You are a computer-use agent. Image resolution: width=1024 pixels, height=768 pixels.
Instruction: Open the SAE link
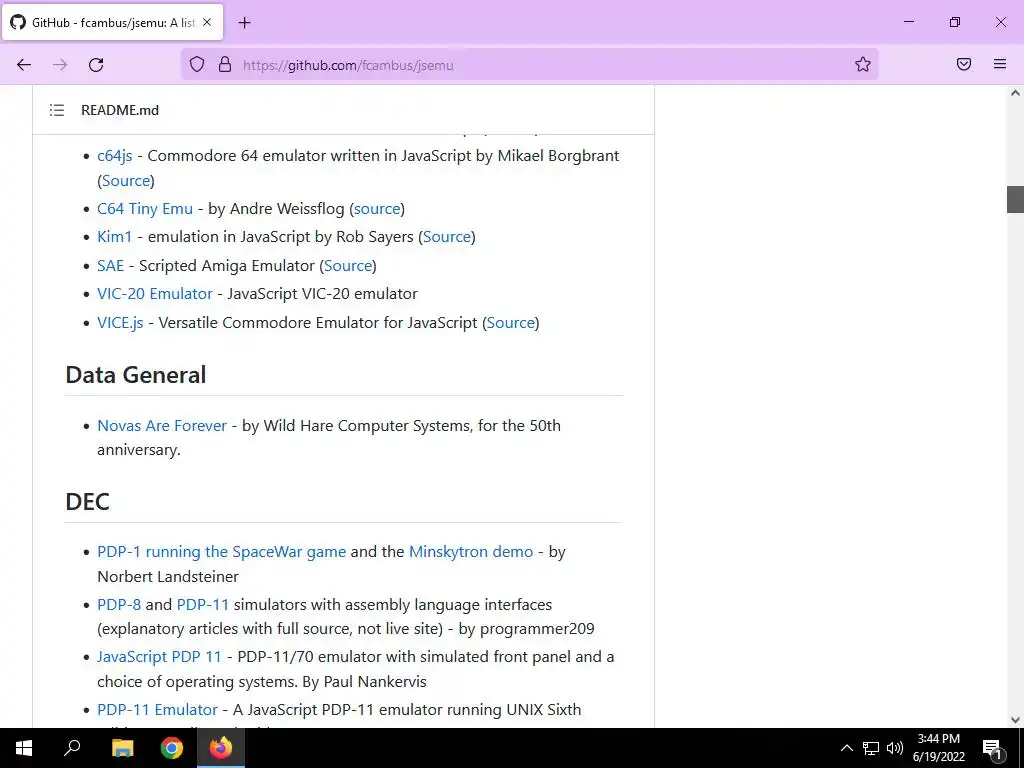[x=110, y=265]
